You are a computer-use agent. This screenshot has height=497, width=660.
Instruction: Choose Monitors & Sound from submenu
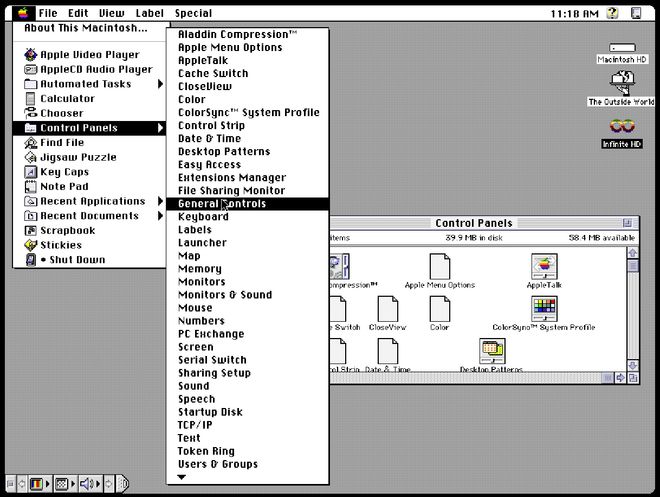click(248, 295)
